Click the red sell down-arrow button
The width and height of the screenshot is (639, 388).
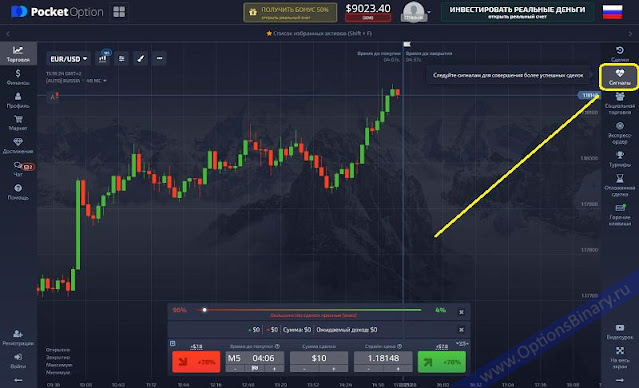click(196, 362)
